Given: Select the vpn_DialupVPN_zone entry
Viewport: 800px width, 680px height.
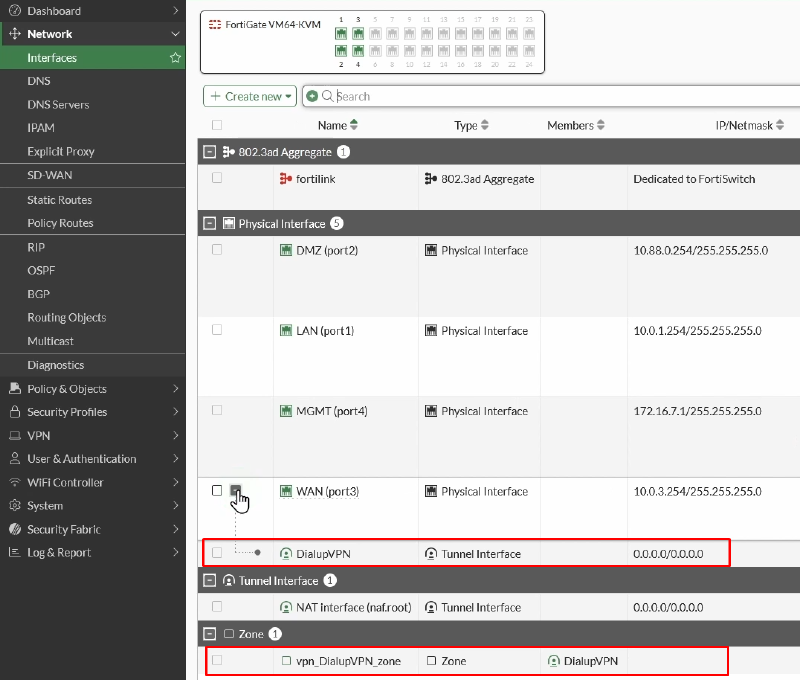Looking at the screenshot, I should pos(348,661).
